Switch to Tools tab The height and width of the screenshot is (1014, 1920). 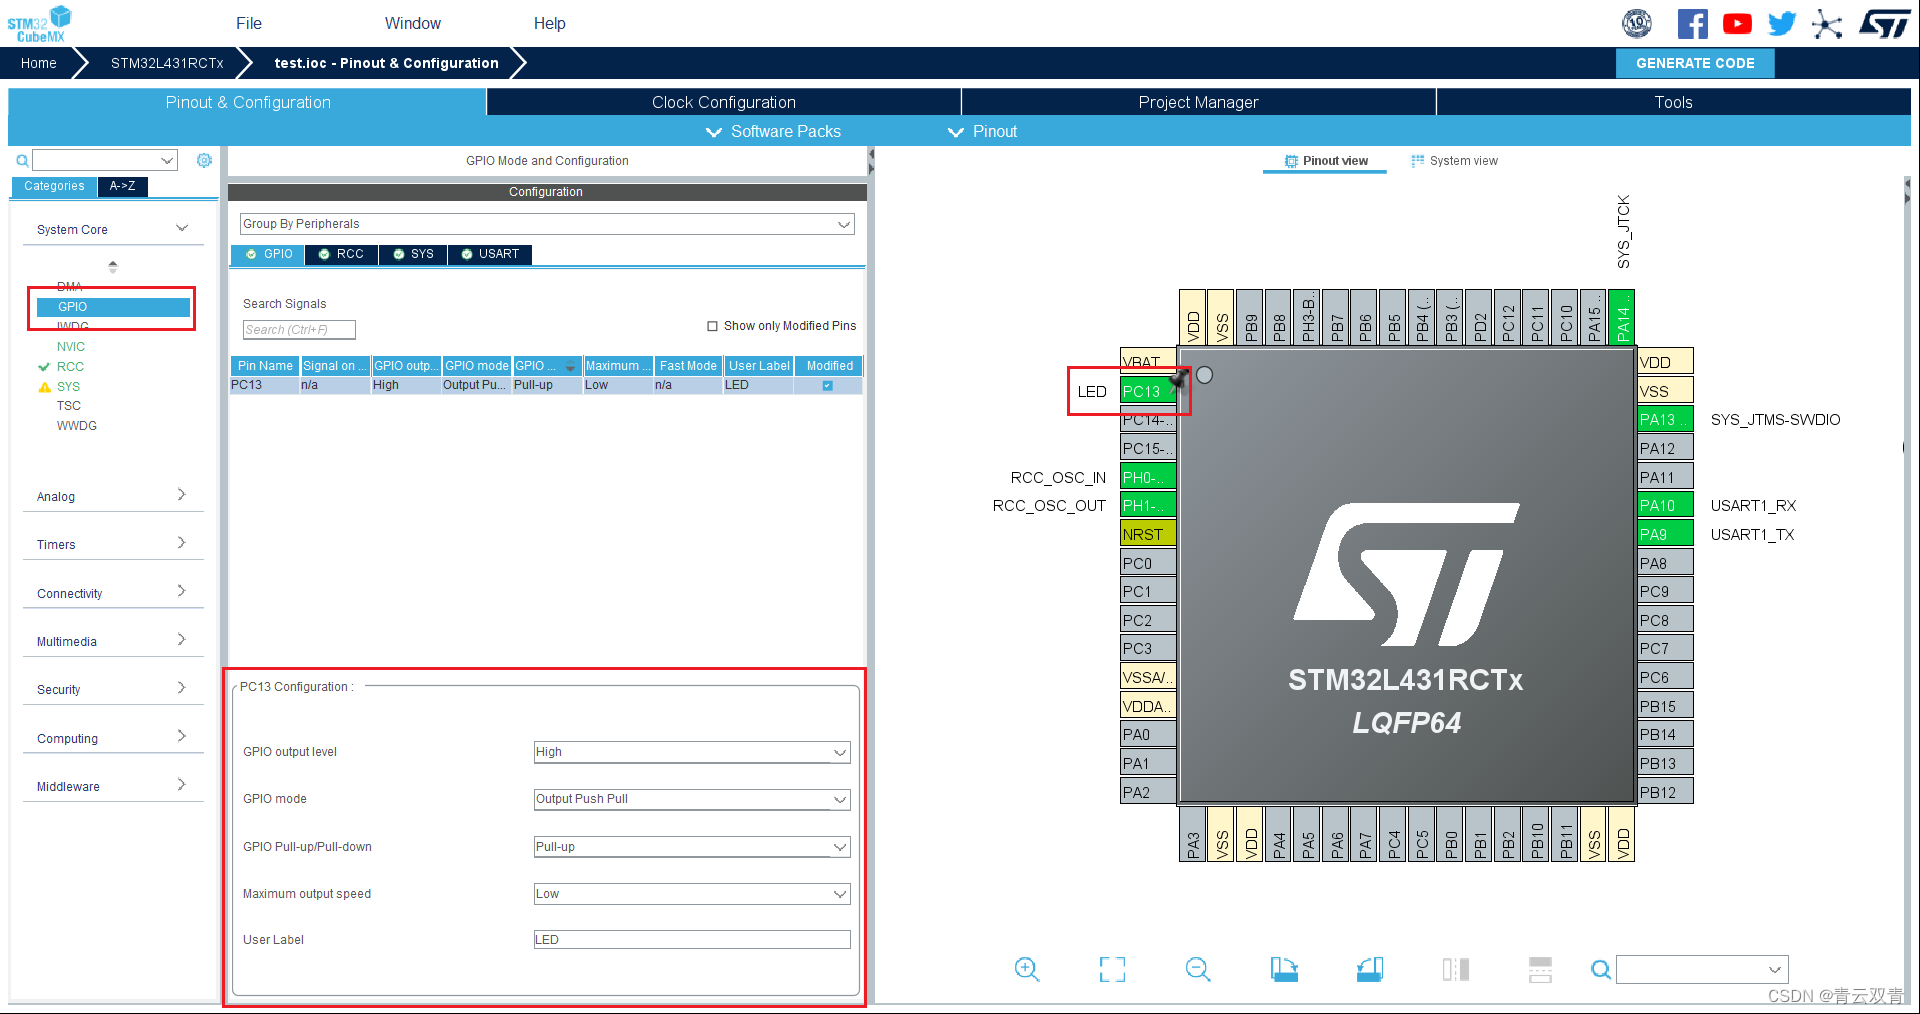1673,102
